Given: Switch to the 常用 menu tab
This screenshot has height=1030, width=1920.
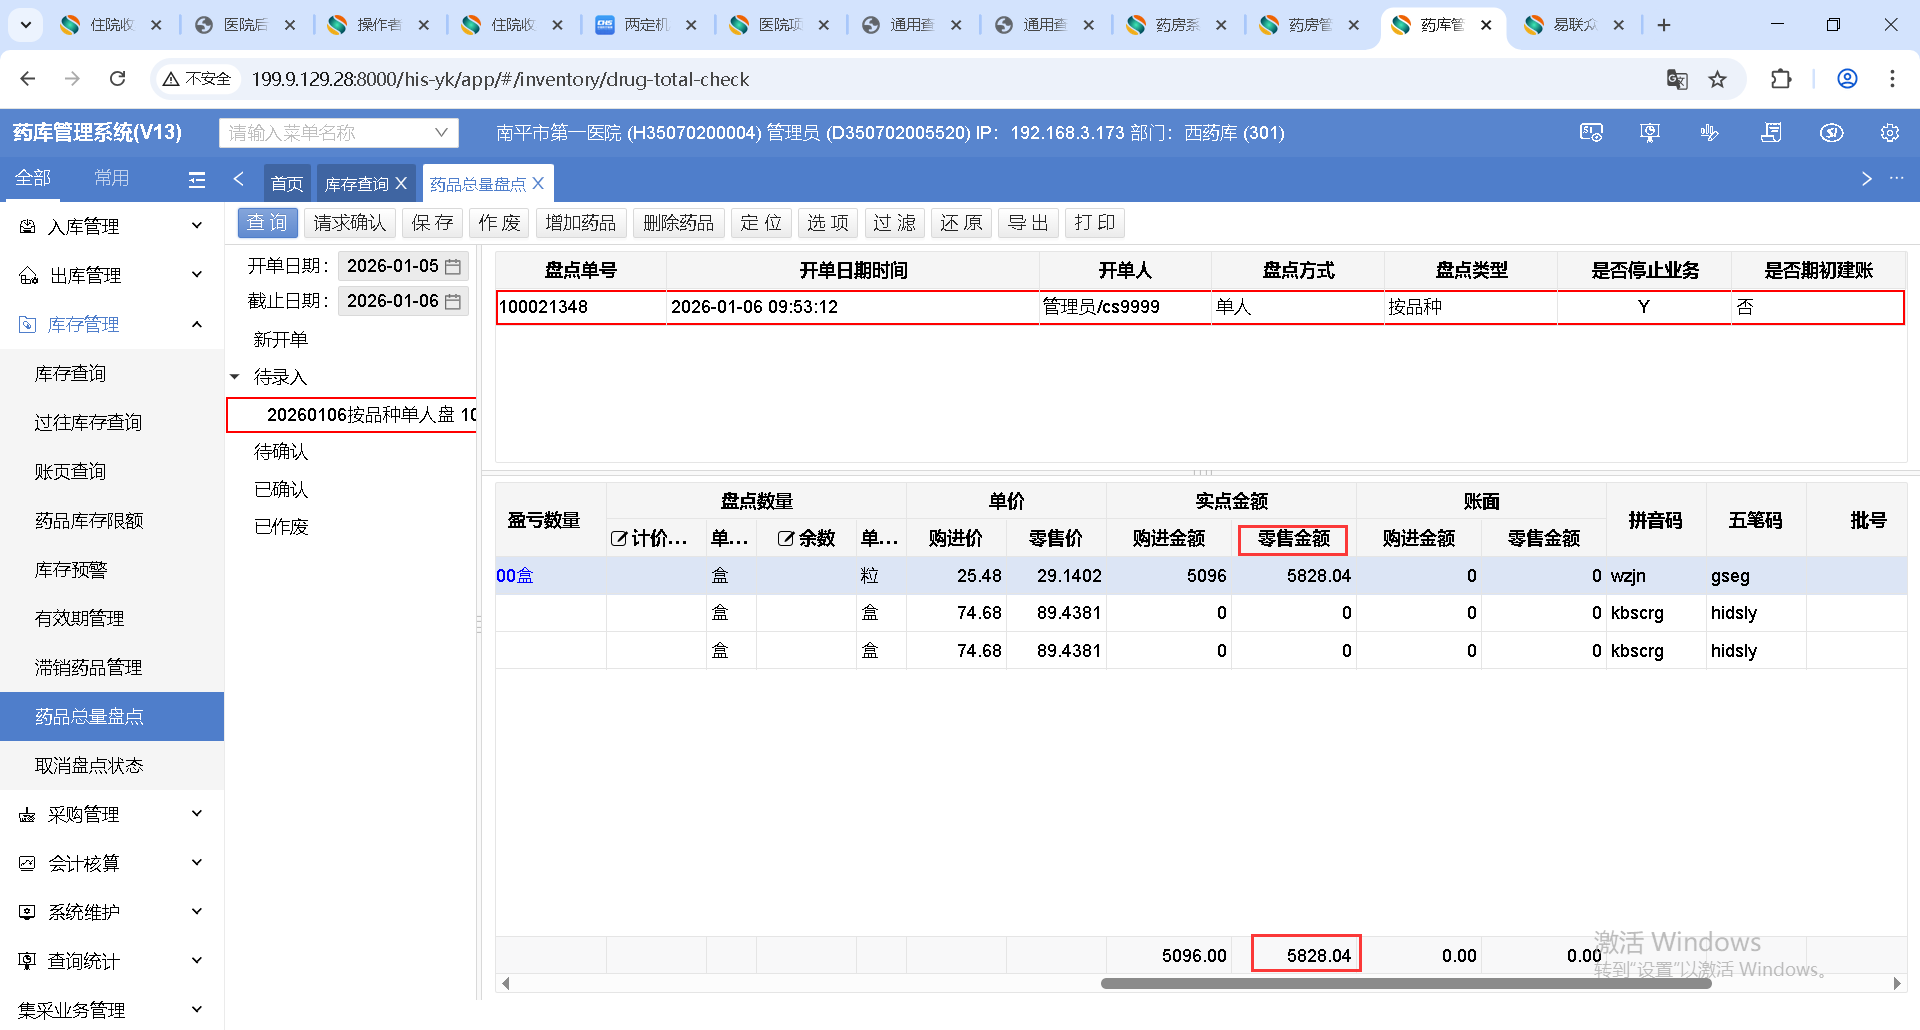Looking at the screenshot, I should 111,178.
